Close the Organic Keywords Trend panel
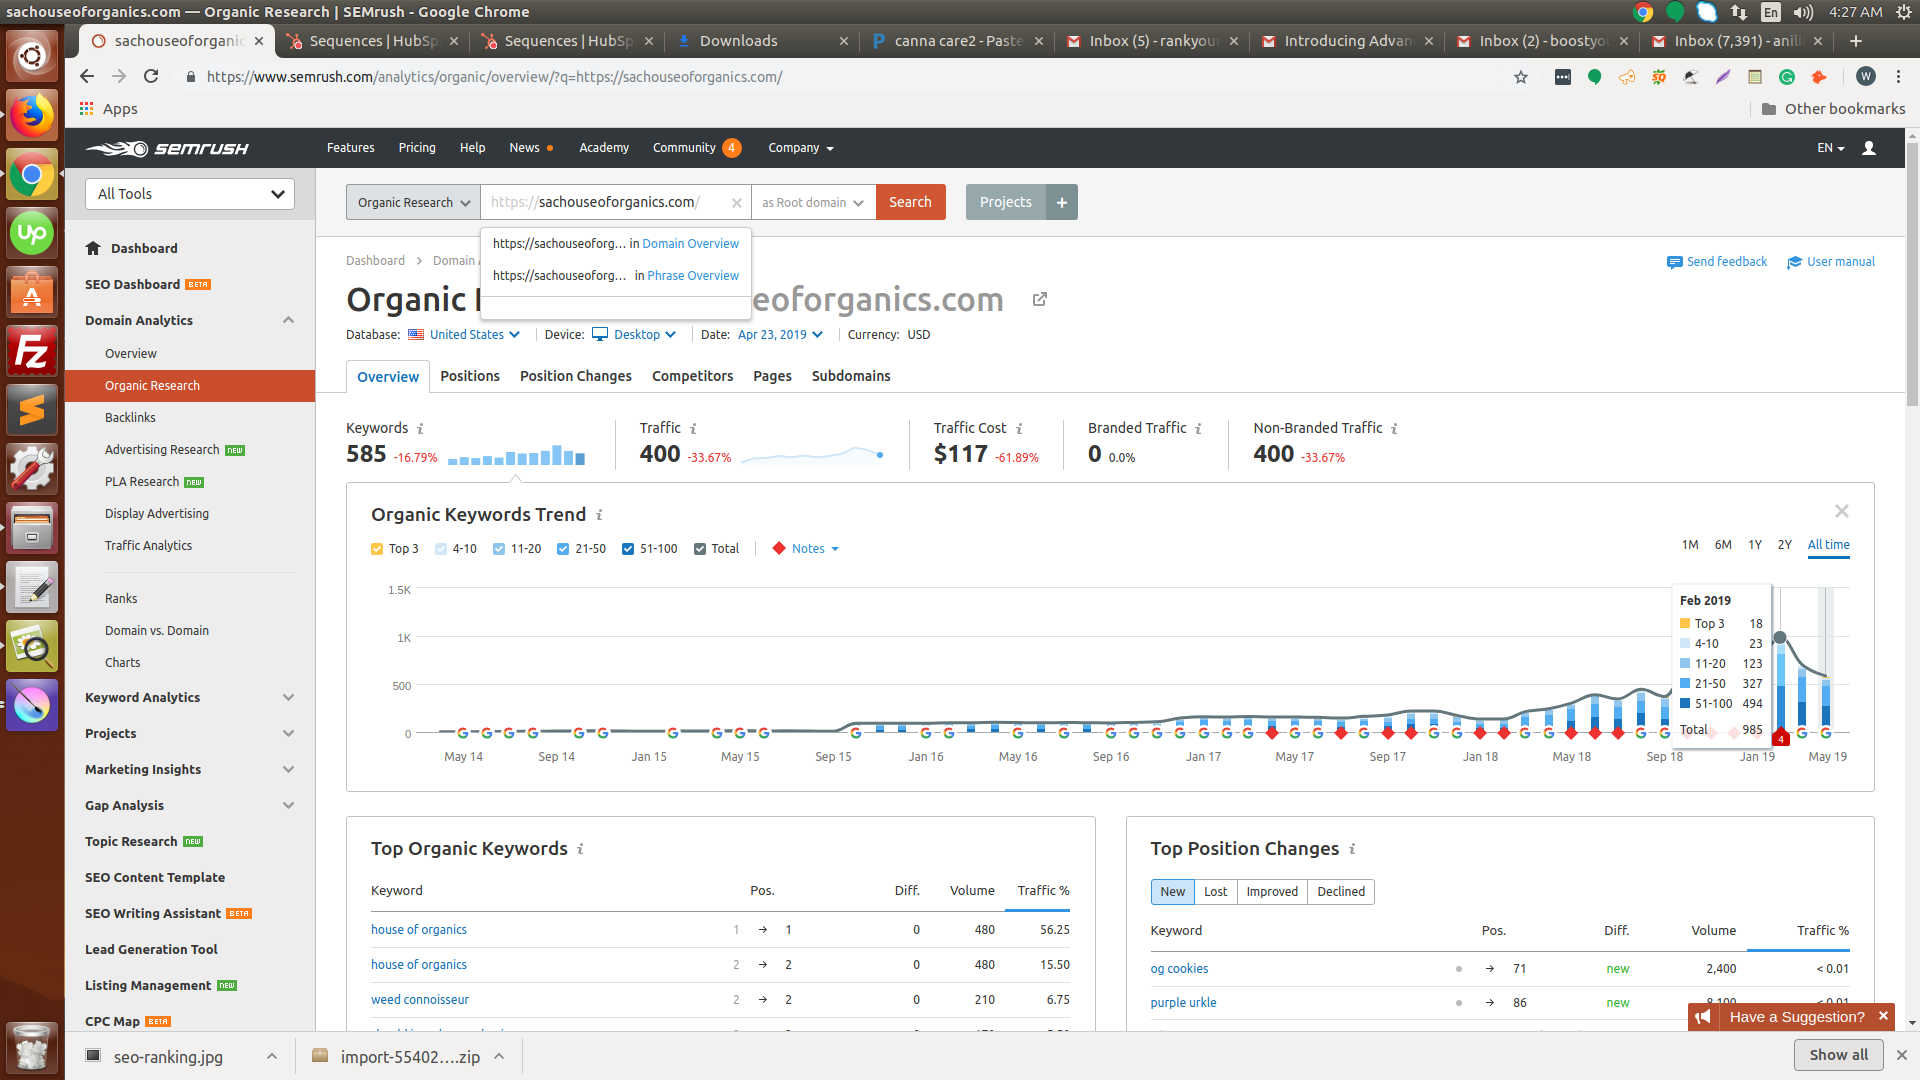Viewport: 1920px width, 1080px height. click(x=1842, y=511)
